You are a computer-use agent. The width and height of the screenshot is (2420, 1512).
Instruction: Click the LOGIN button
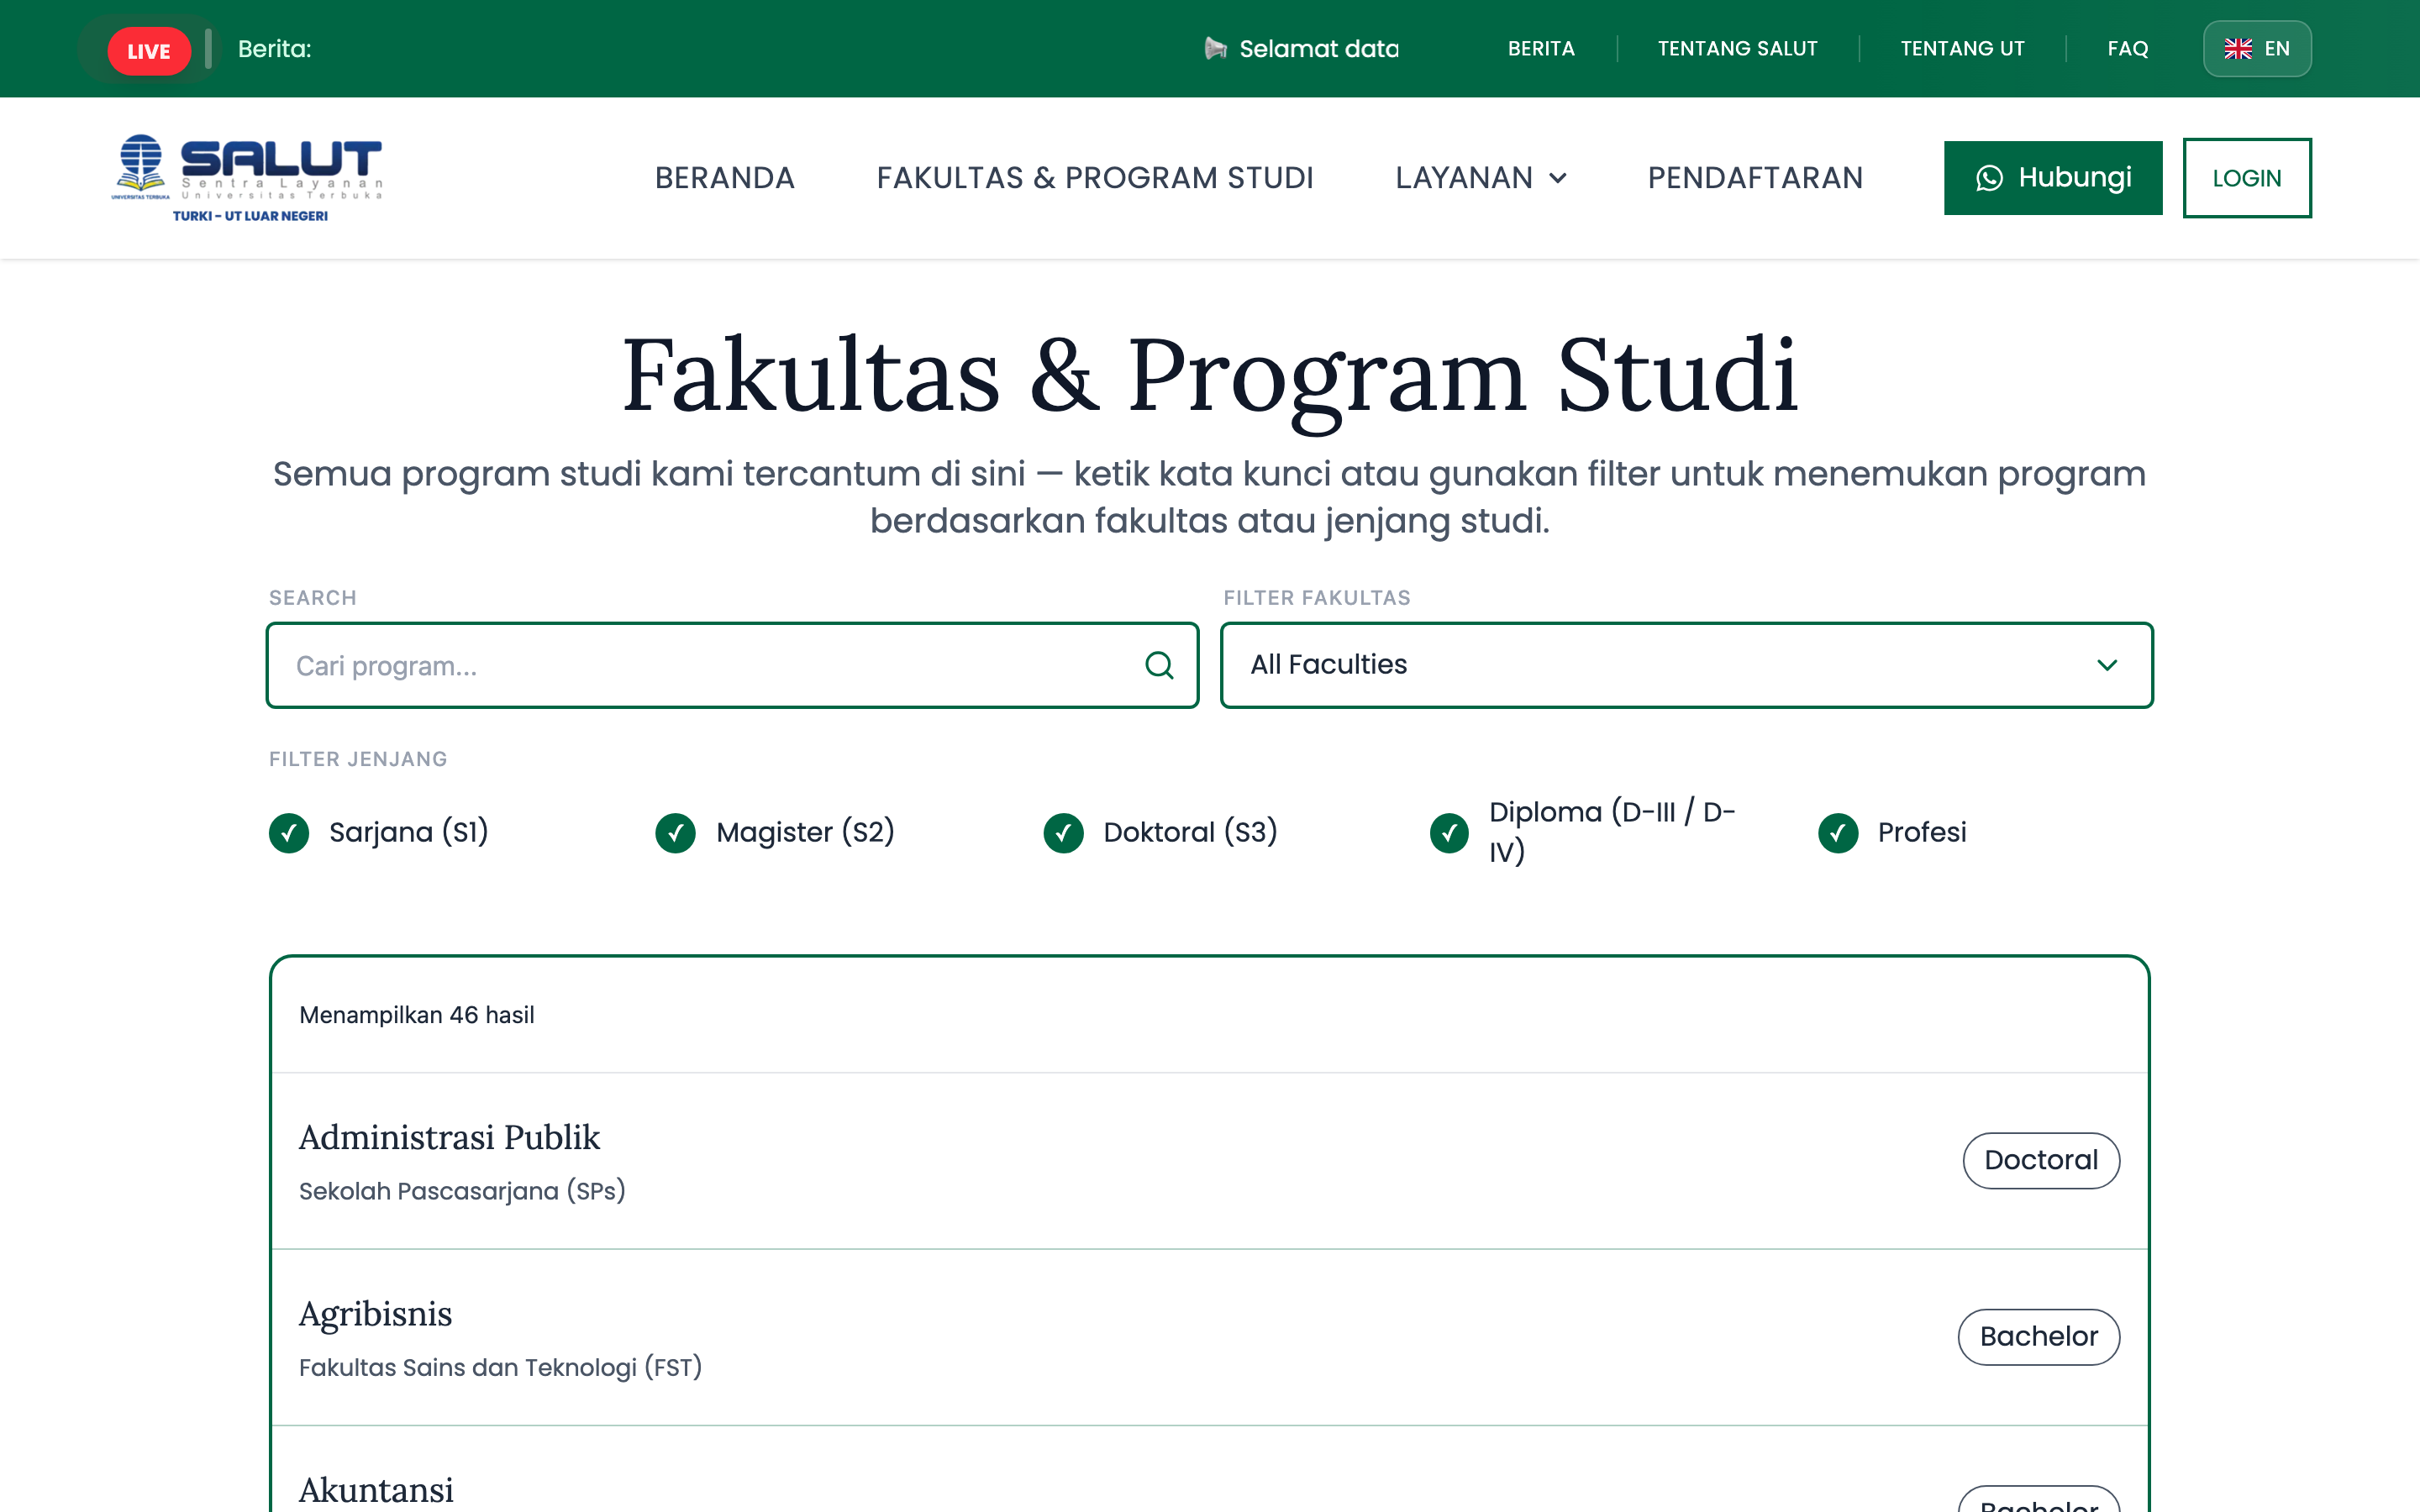2246,178
